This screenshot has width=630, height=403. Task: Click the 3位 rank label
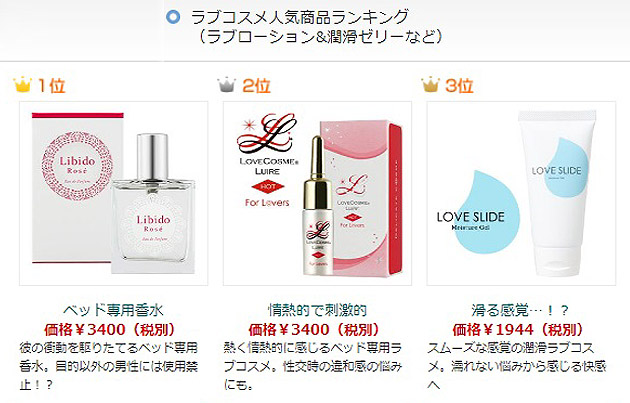[x=460, y=86]
